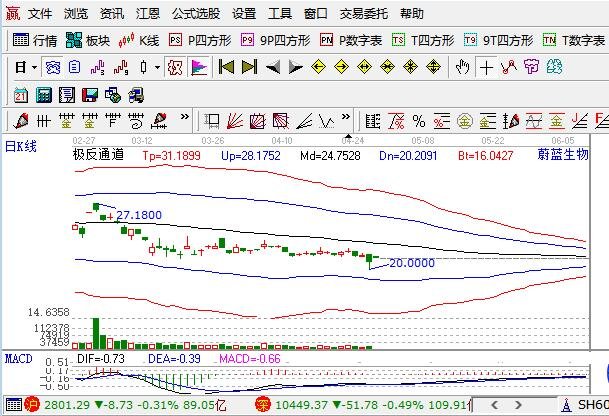Expand the candlestick style dropdown arrow
The image size is (609, 416).
(x=157, y=68)
